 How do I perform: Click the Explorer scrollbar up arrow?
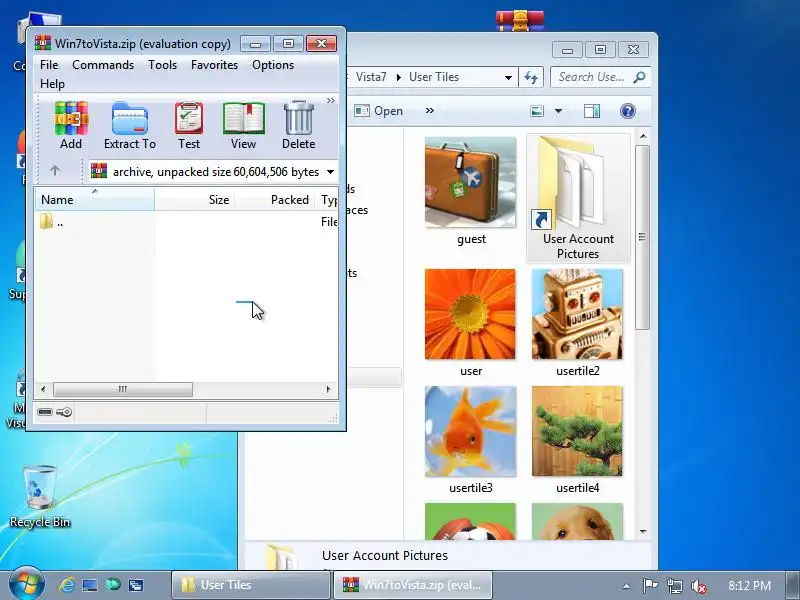[x=643, y=136]
